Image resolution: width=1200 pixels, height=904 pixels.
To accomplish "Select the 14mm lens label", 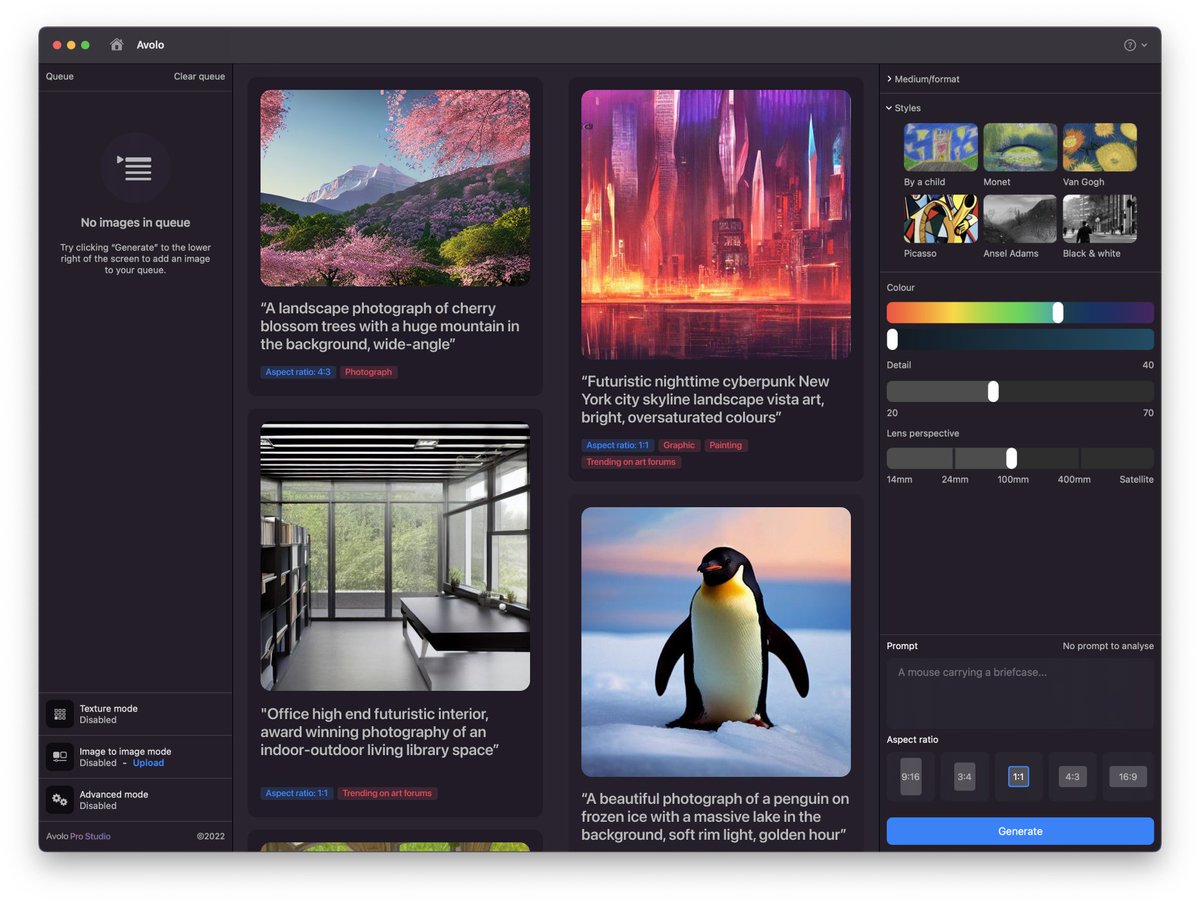I will 899,480.
